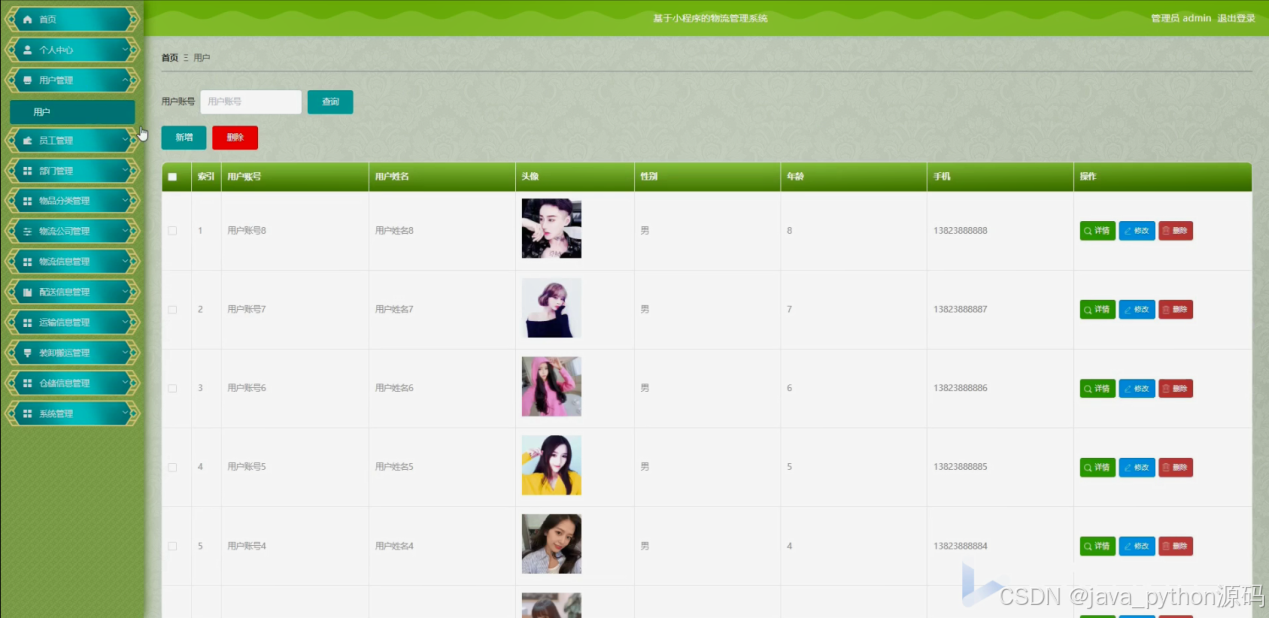Click phone number 13823888887

960,310
